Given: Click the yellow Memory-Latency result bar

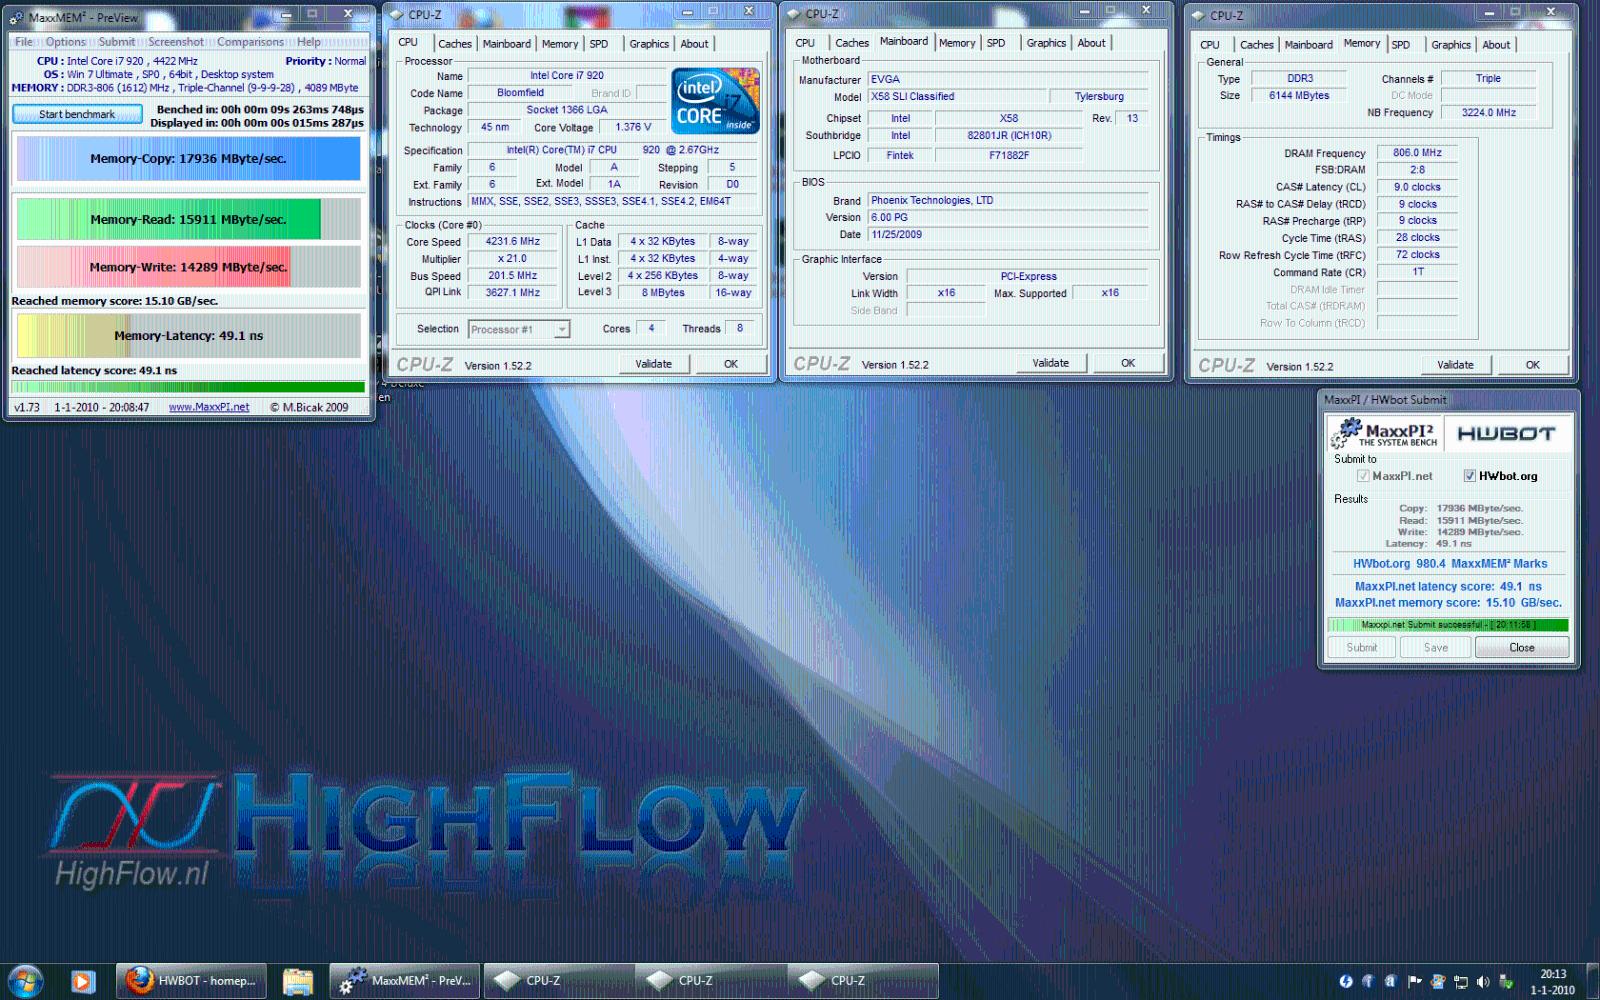Looking at the screenshot, I should (188, 336).
